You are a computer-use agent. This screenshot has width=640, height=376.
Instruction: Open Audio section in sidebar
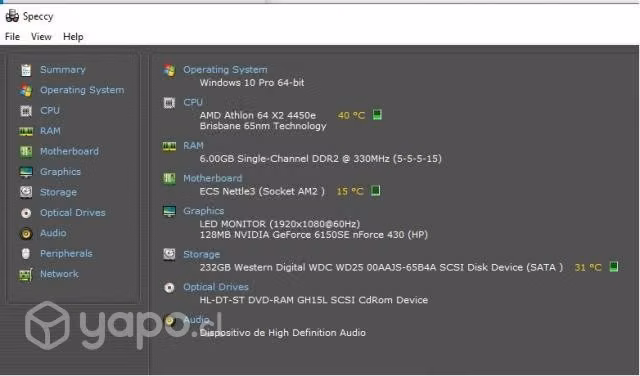[x=53, y=233]
